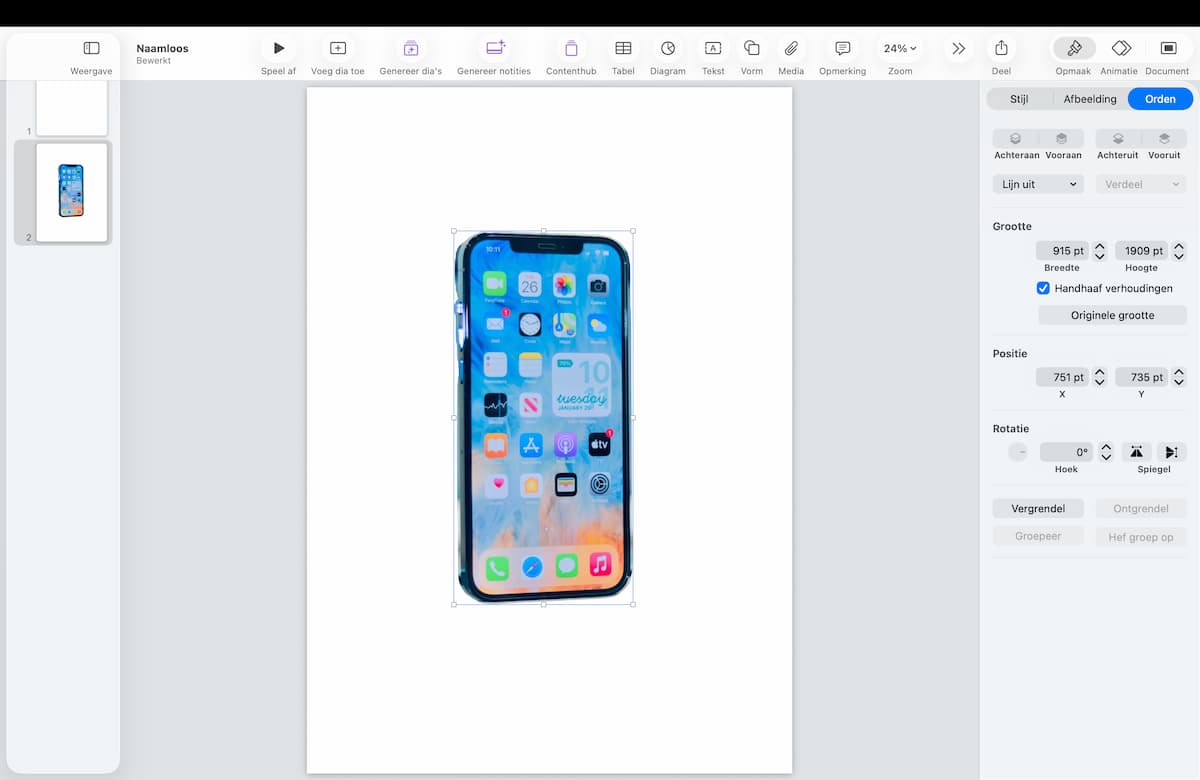Open the Opmaak format inspector
This screenshot has height=780, width=1200.
tap(1074, 48)
